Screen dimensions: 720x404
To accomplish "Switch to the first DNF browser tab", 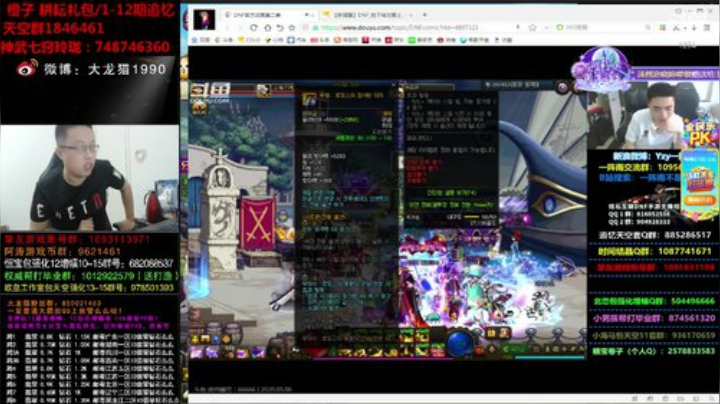I will click(269, 15).
